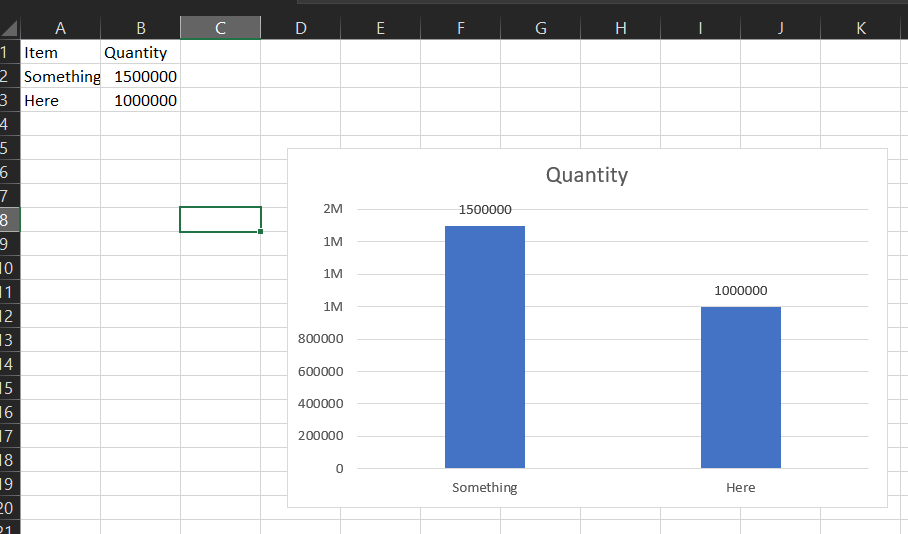The height and width of the screenshot is (534, 908).
Task: Select column D header
Action: point(301,28)
